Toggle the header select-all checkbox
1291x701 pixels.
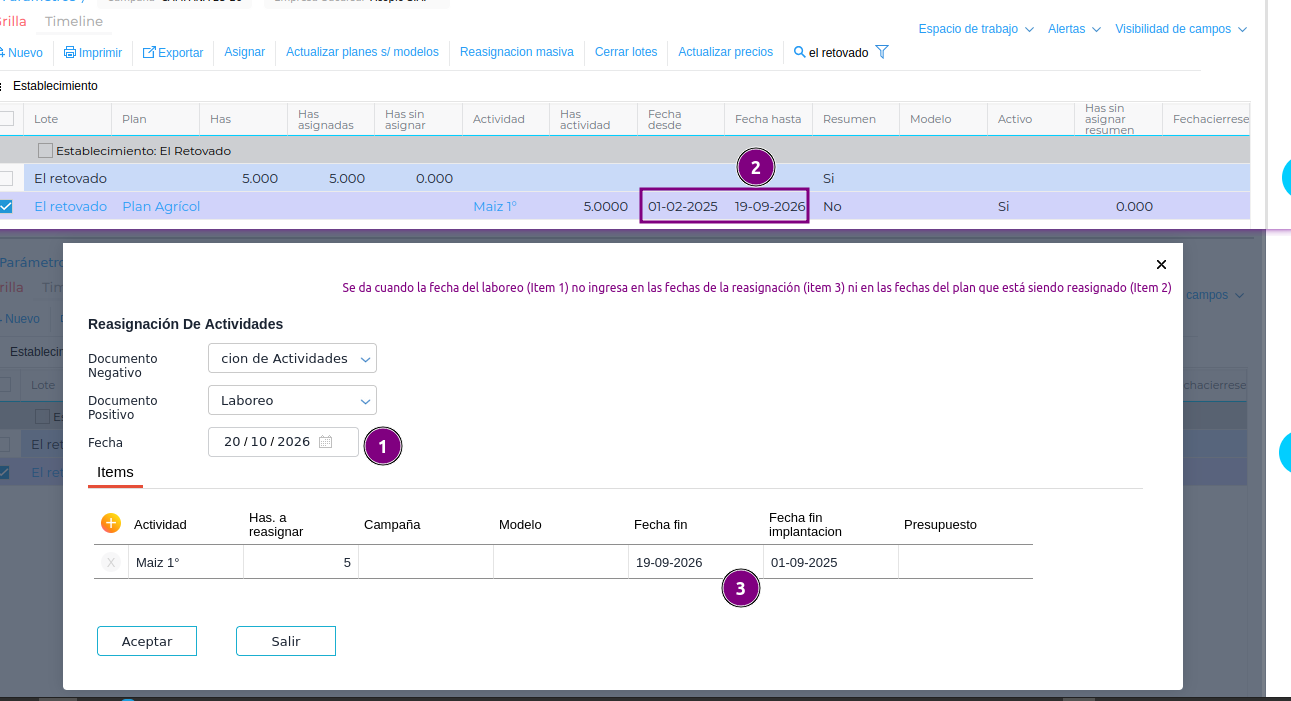pos(6,119)
